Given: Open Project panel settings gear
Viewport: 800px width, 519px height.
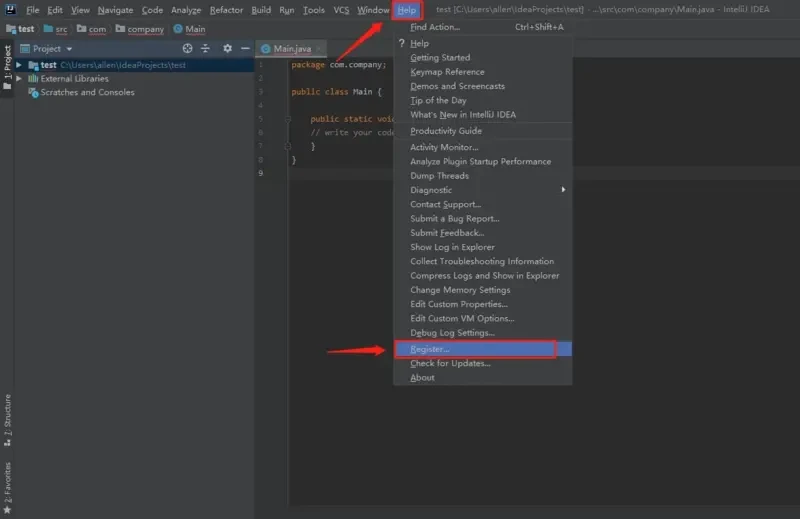Looking at the screenshot, I should [227, 48].
